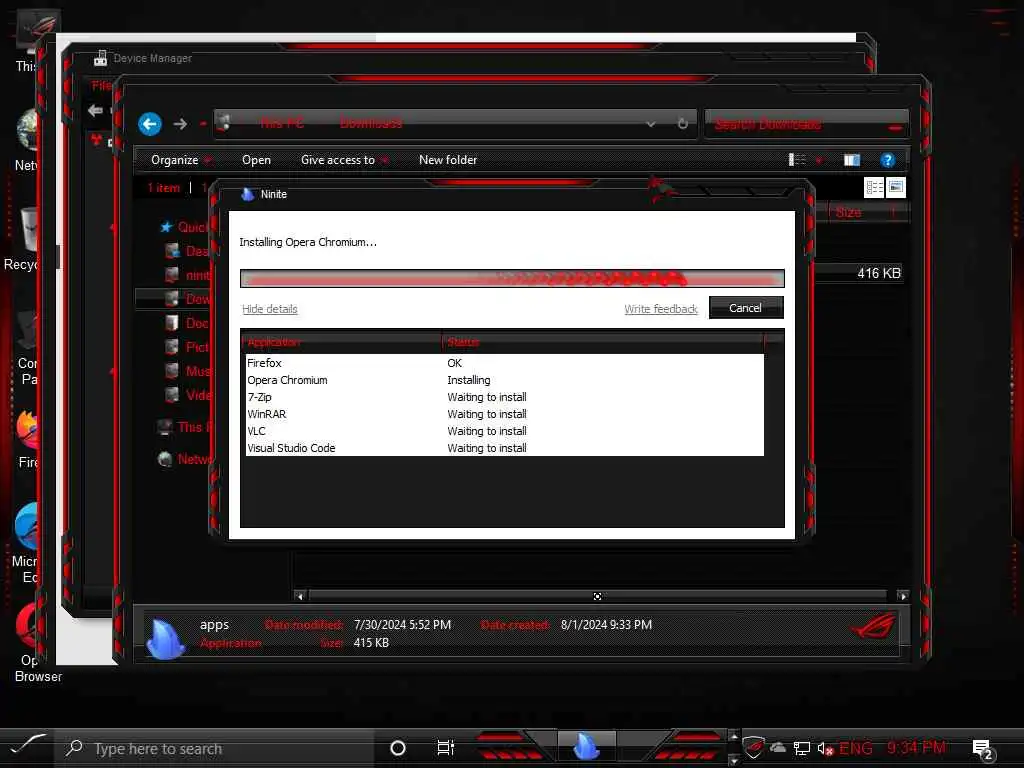Expand the address bar history dropdown
Viewport: 1024px width, 768px height.
[x=650, y=123]
